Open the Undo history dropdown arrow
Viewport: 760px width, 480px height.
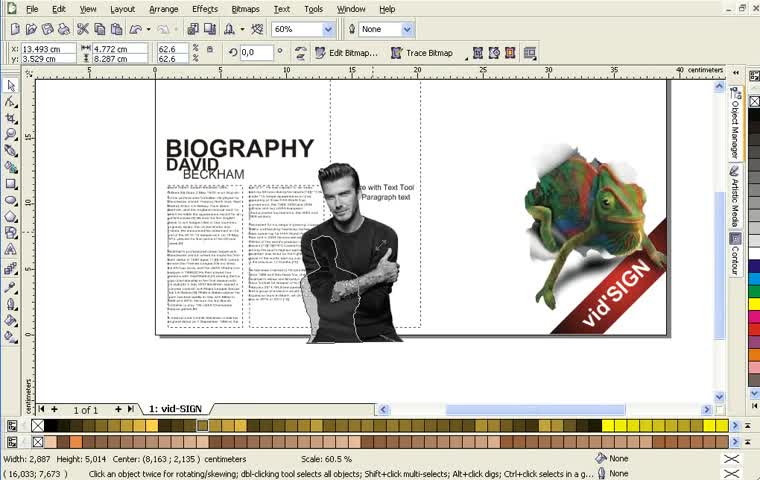[x=148, y=30]
